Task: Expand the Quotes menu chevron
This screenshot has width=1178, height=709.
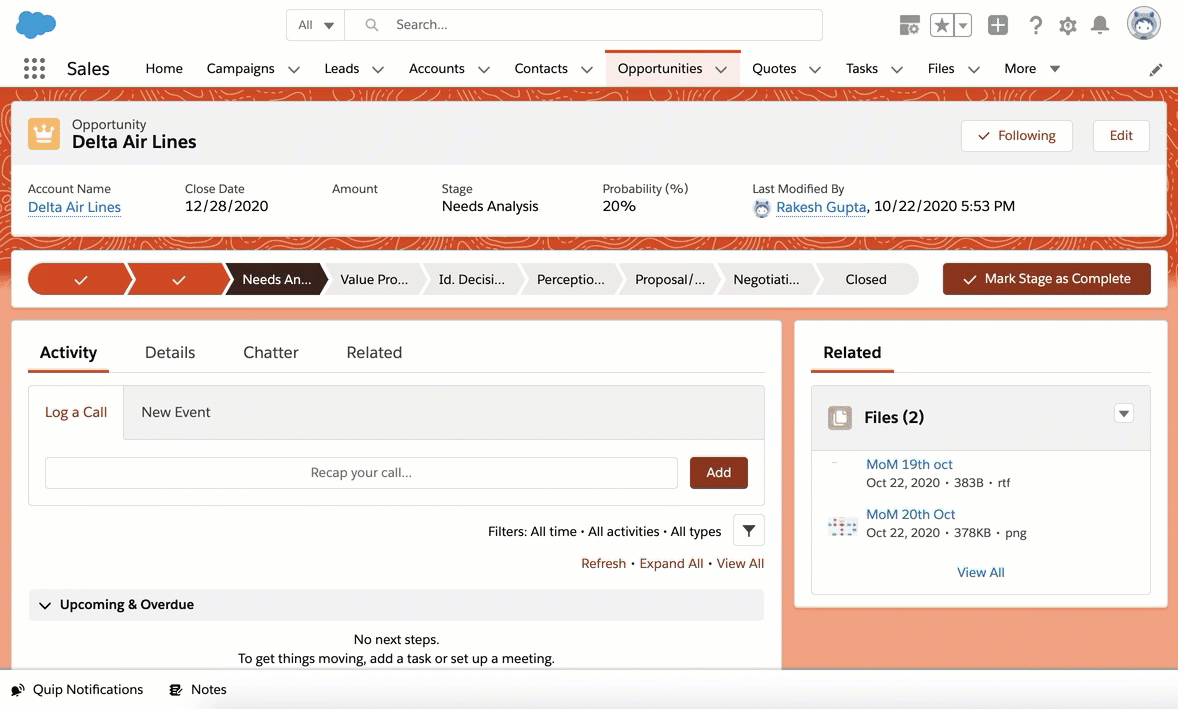Action: pyautogui.click(x=814, y=70)
